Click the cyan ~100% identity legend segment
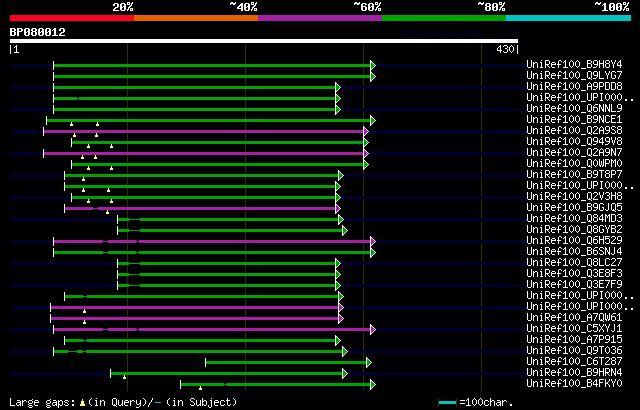The width and height of the screenshot is (640, 410). tap(568, 18)
